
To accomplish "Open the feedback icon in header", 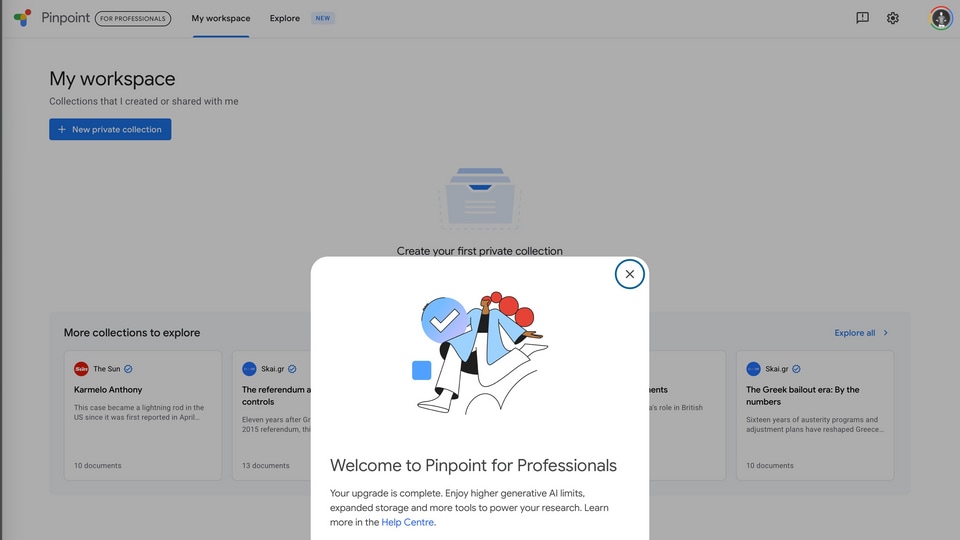I will (862, 18).
